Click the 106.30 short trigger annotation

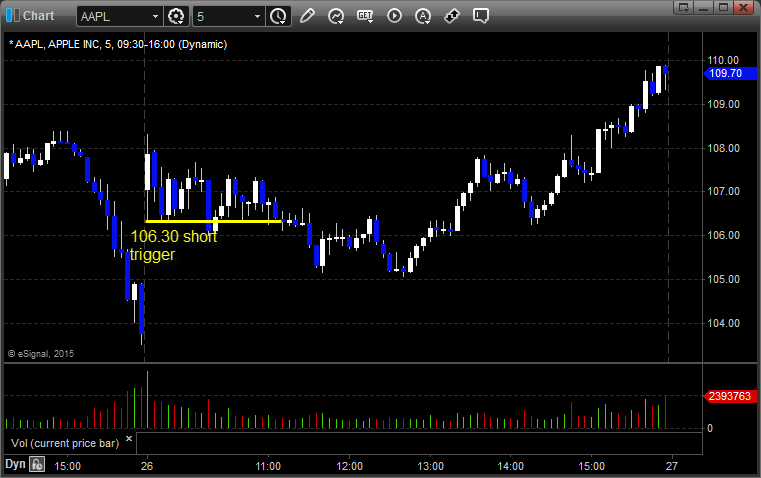tap(173, 245)
